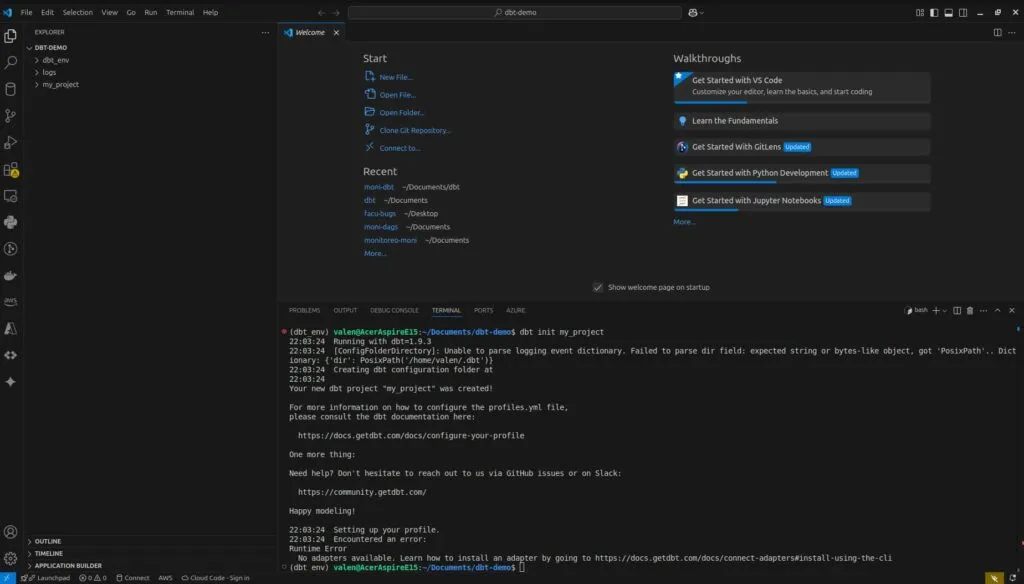Open the Learn the Fundamentals walkthrough

pyautogui.click(x=802, y=121)
